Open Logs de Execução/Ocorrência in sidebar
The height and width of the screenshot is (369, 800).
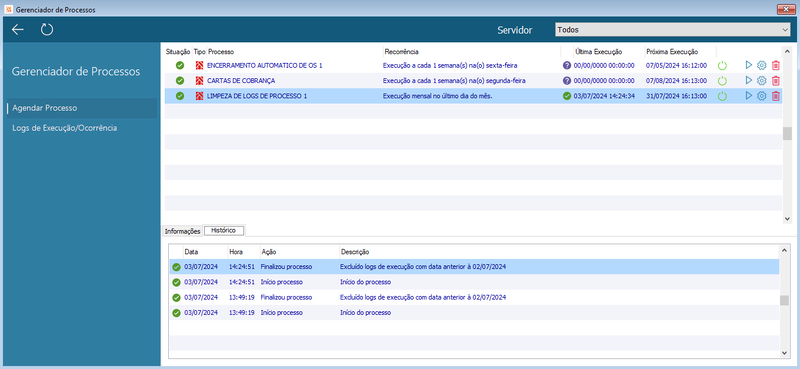click(x=65, y=128)
